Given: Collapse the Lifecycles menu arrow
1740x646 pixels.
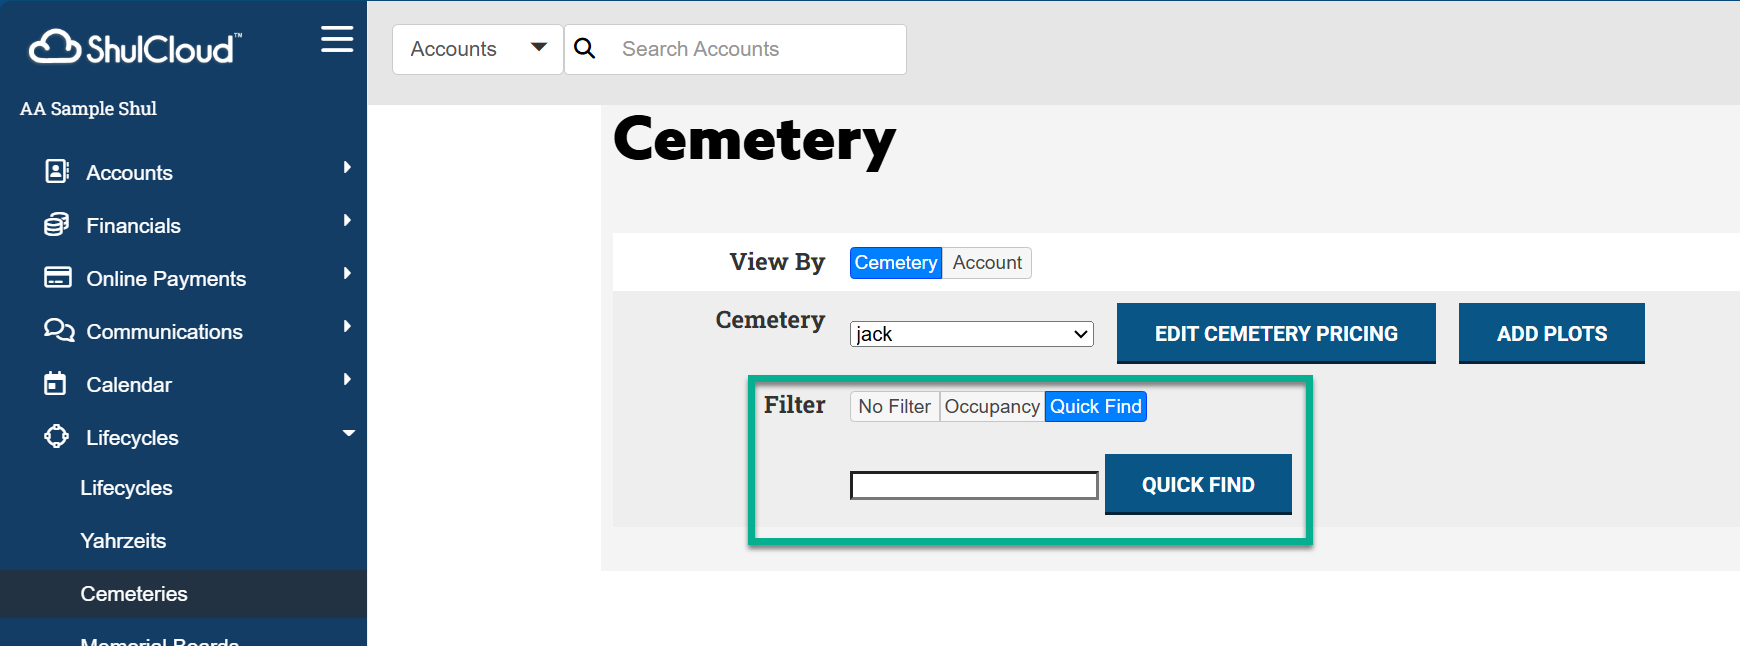Looking at the screenshot, I should [x=348, y=434].
